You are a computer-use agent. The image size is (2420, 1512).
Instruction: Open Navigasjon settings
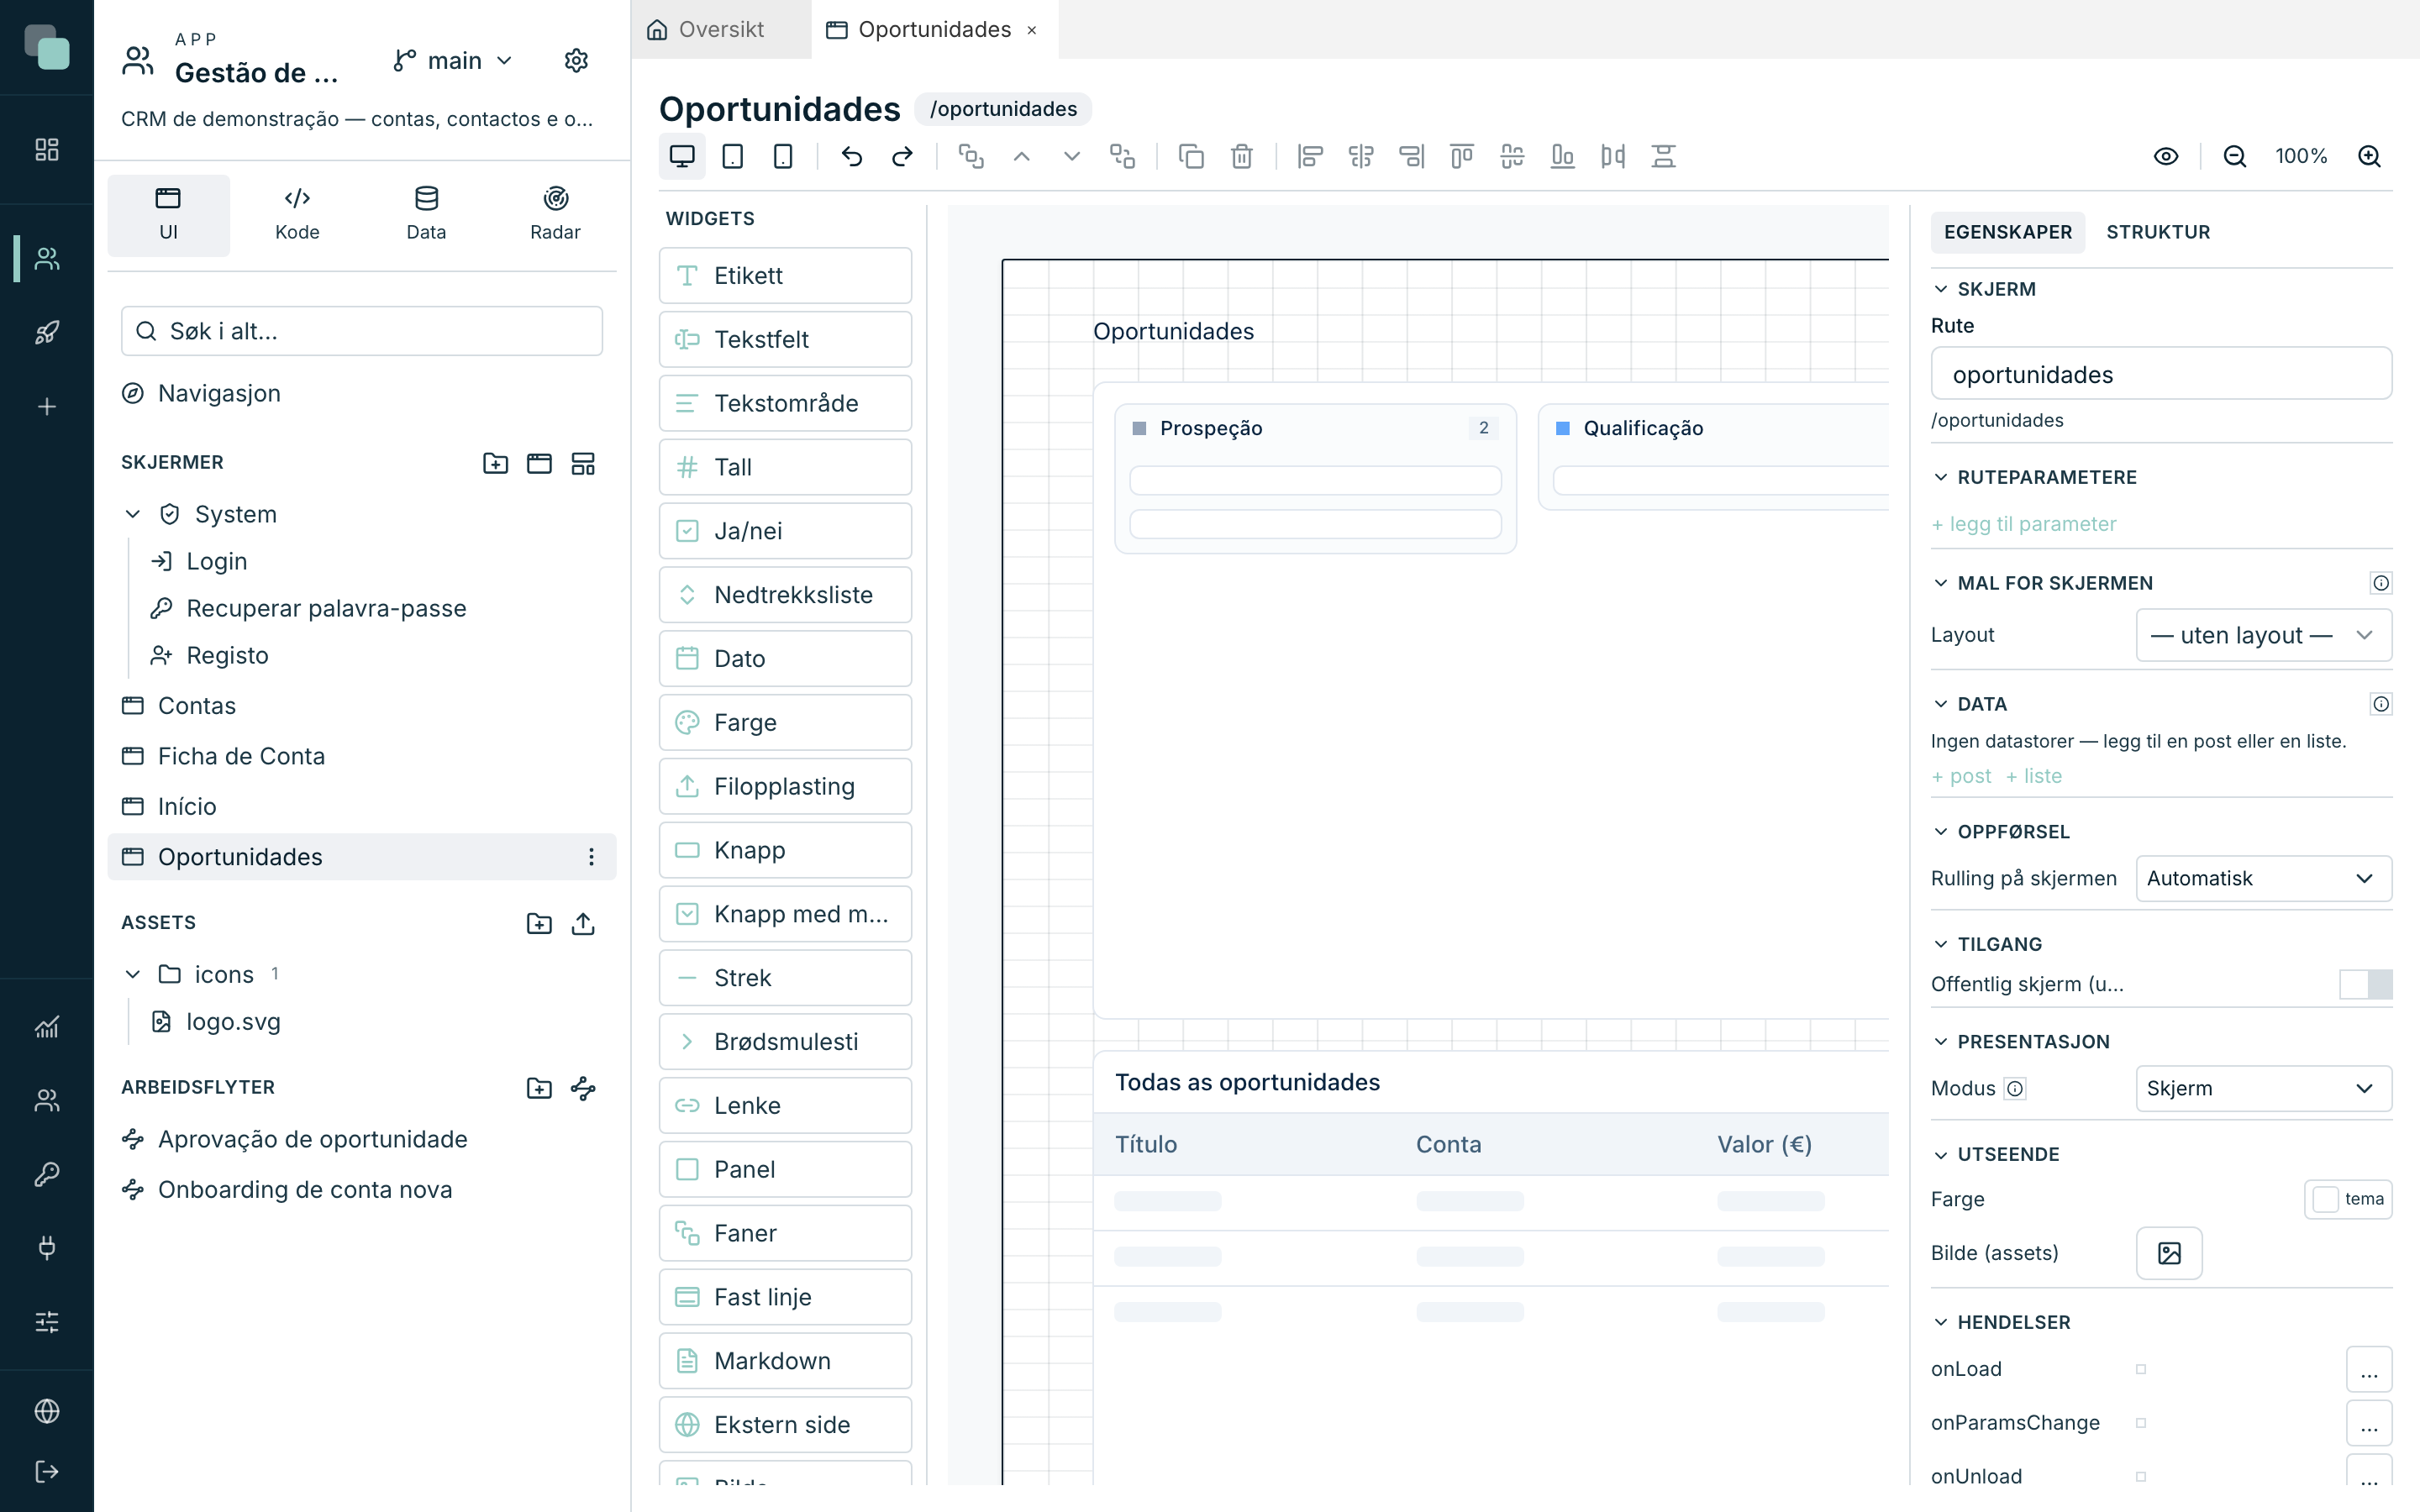362,393
